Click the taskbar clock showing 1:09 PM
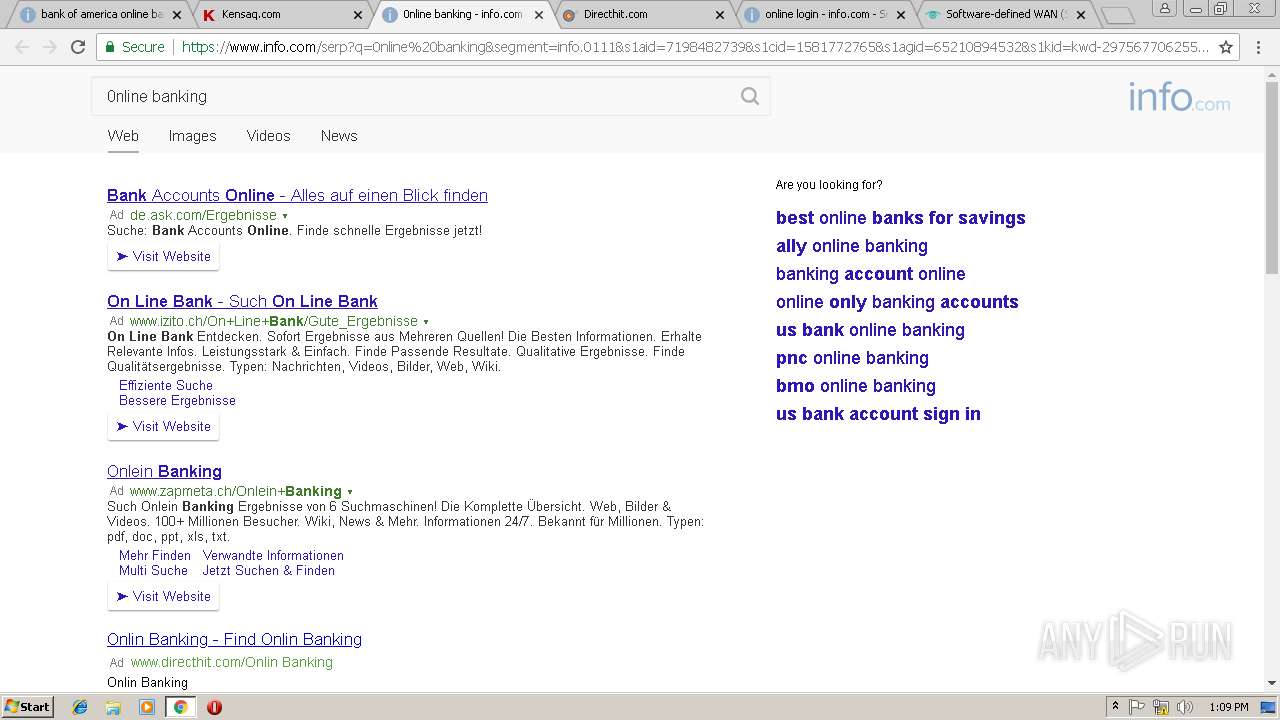 [1228, 707]
